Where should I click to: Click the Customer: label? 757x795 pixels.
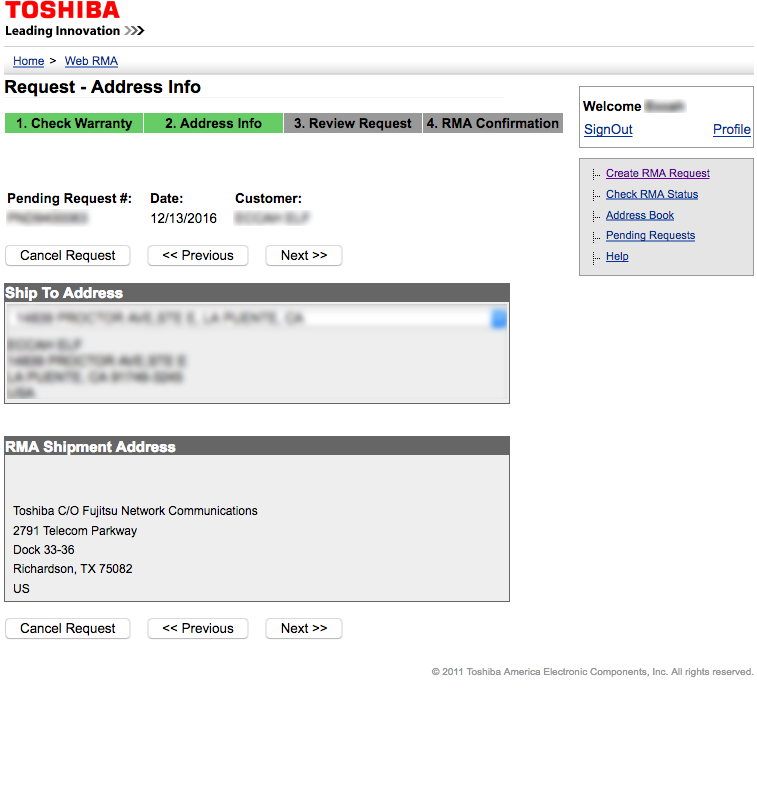tap(268, 198)
